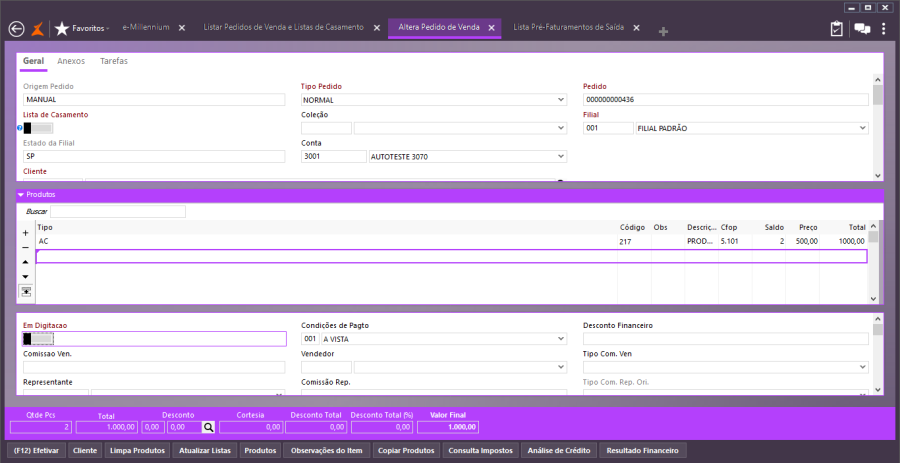Open the three-dot options menu
Viewport: 900px width, 463px height.
click(883, 29)
